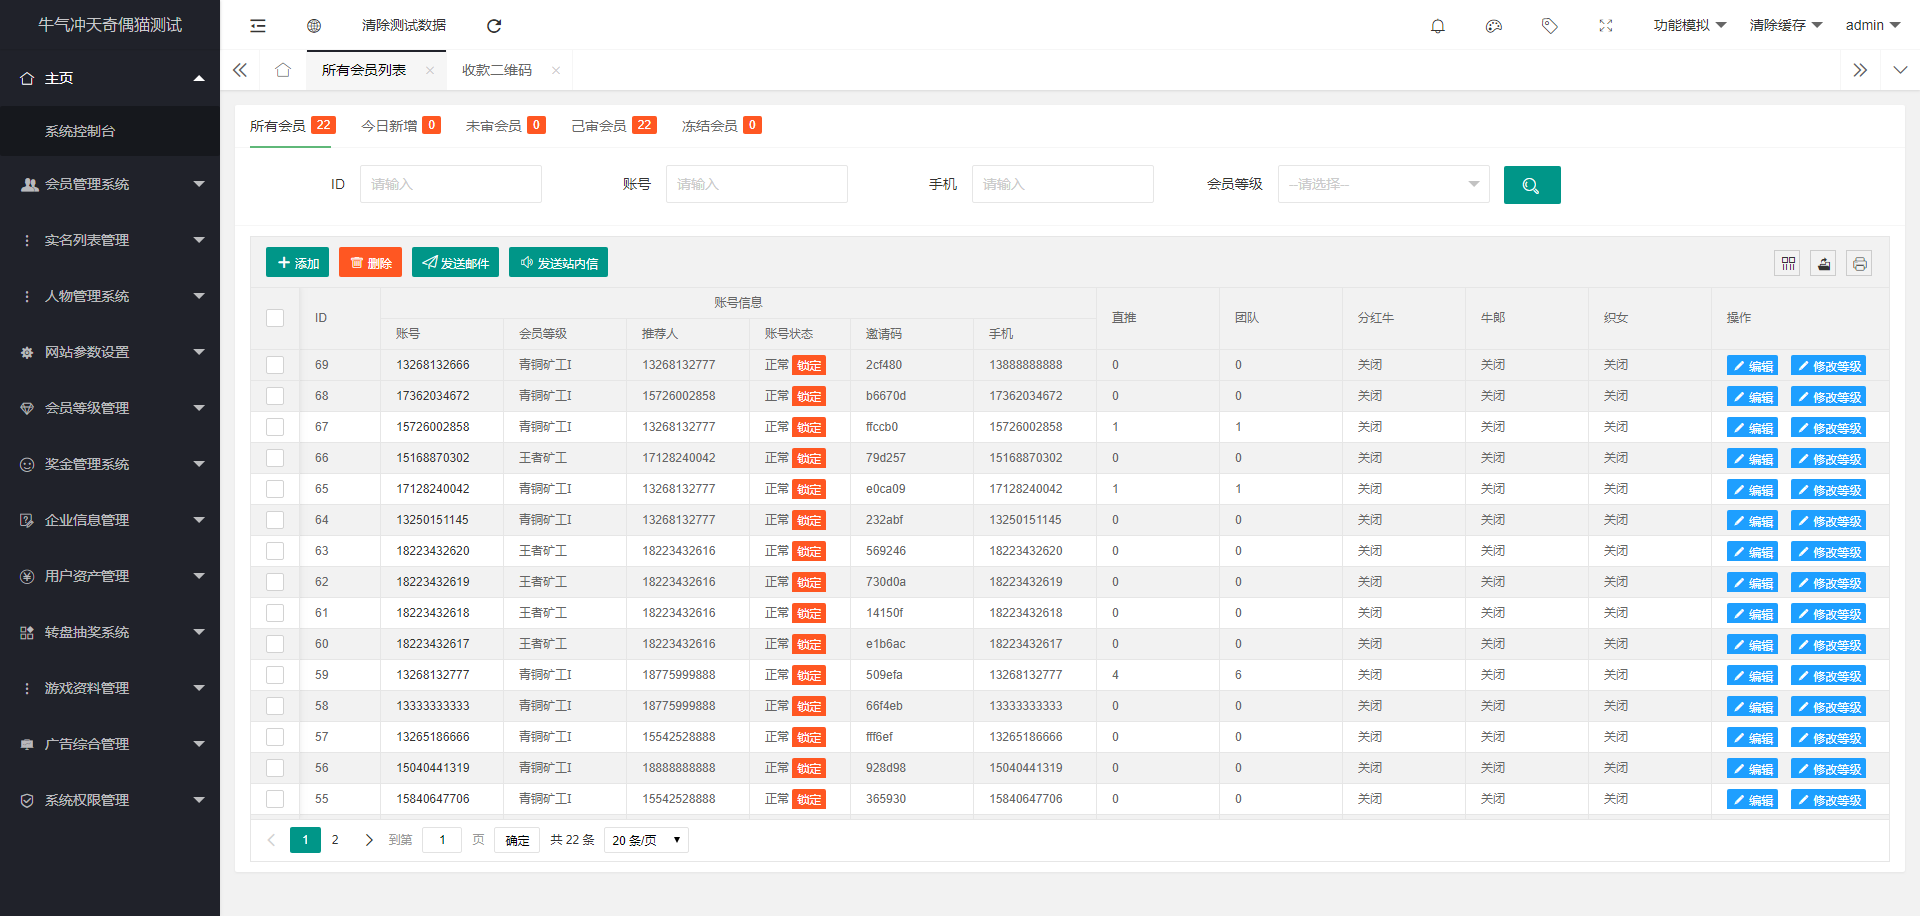
Task: Open the theme palette icon
Action: (1494, 26)
